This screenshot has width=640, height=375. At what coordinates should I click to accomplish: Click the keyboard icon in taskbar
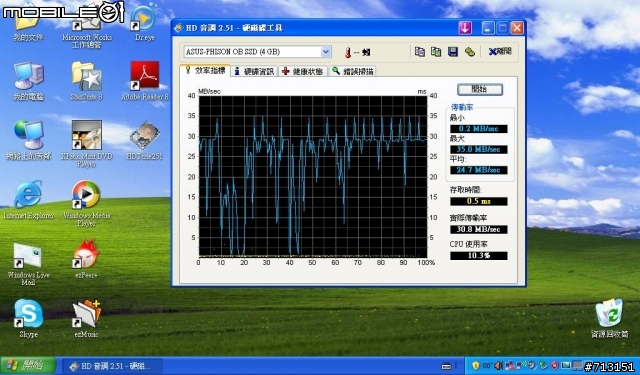[446, 366]
